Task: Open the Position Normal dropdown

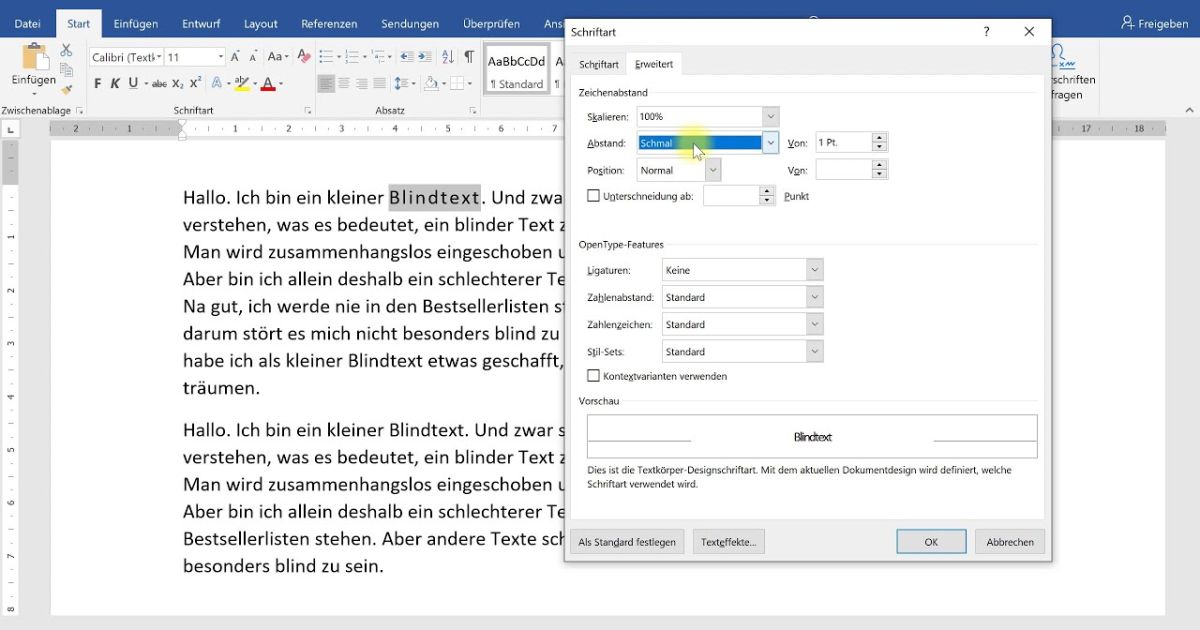Action: tap(713, 170)
